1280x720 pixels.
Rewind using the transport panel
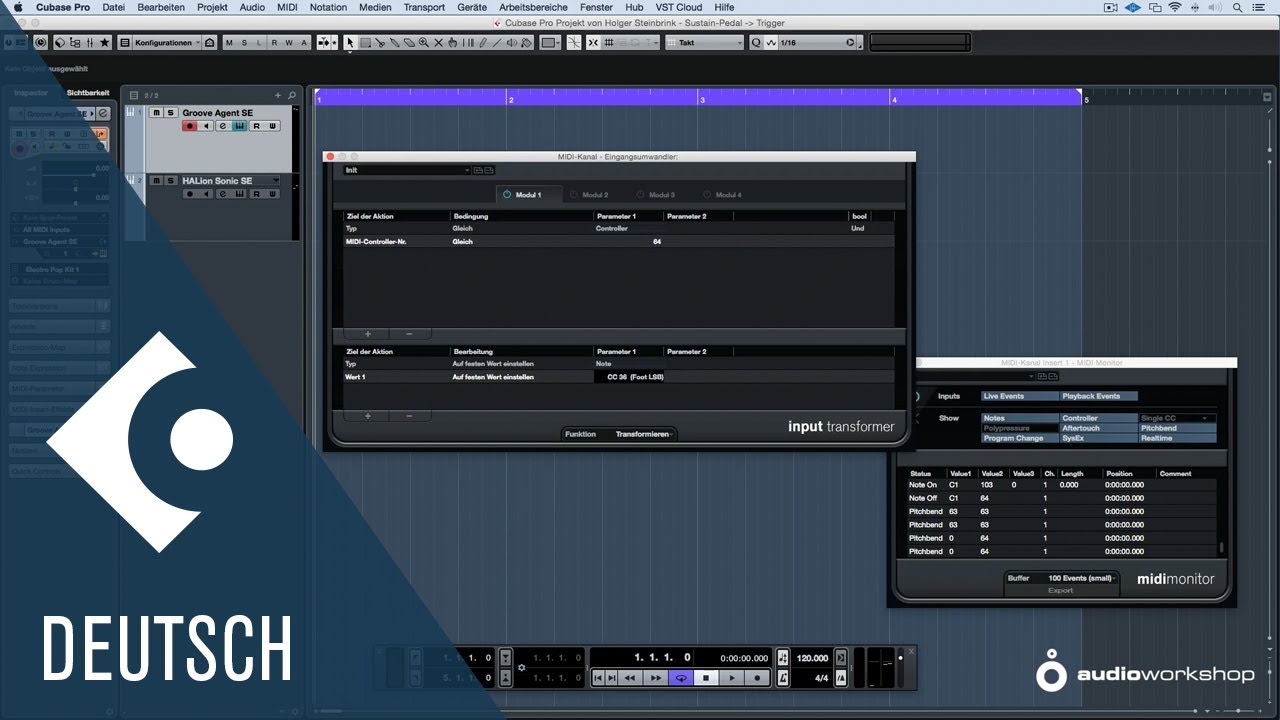coord(630,677)
